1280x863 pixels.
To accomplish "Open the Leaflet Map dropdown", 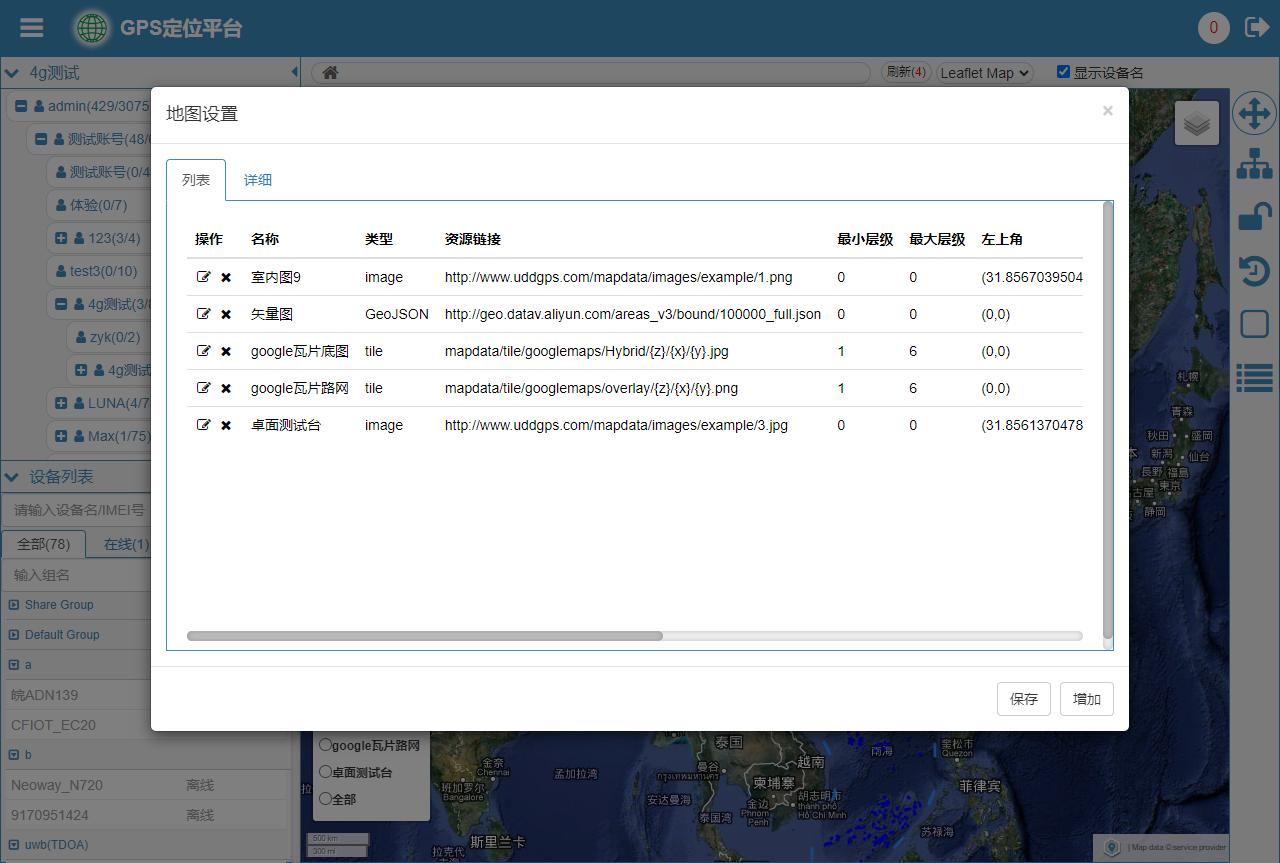I will tap(984, 73).
